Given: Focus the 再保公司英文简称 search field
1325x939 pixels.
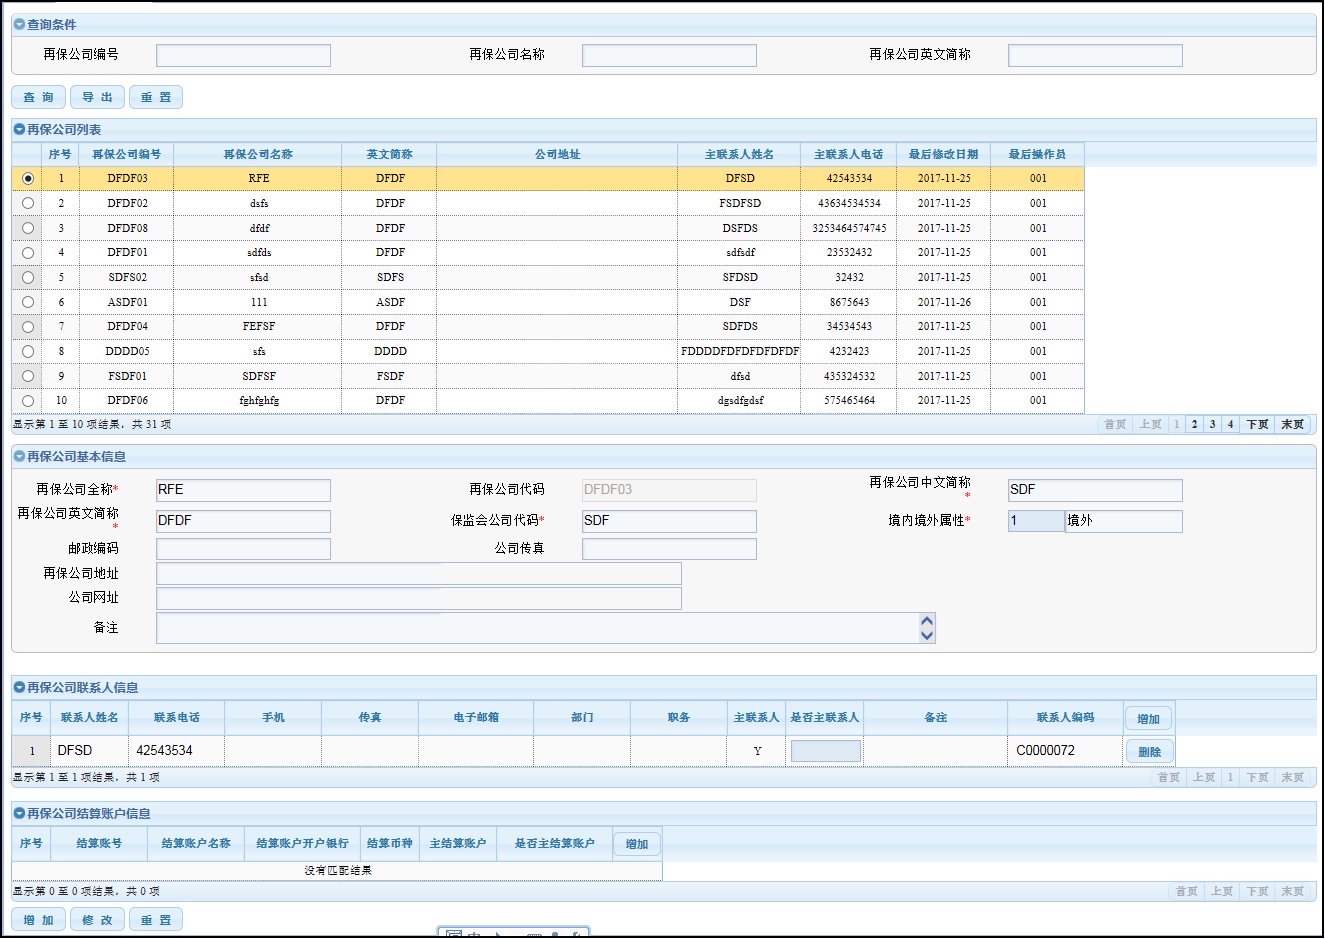Looking at the screenshot, I should (1095, 55).
